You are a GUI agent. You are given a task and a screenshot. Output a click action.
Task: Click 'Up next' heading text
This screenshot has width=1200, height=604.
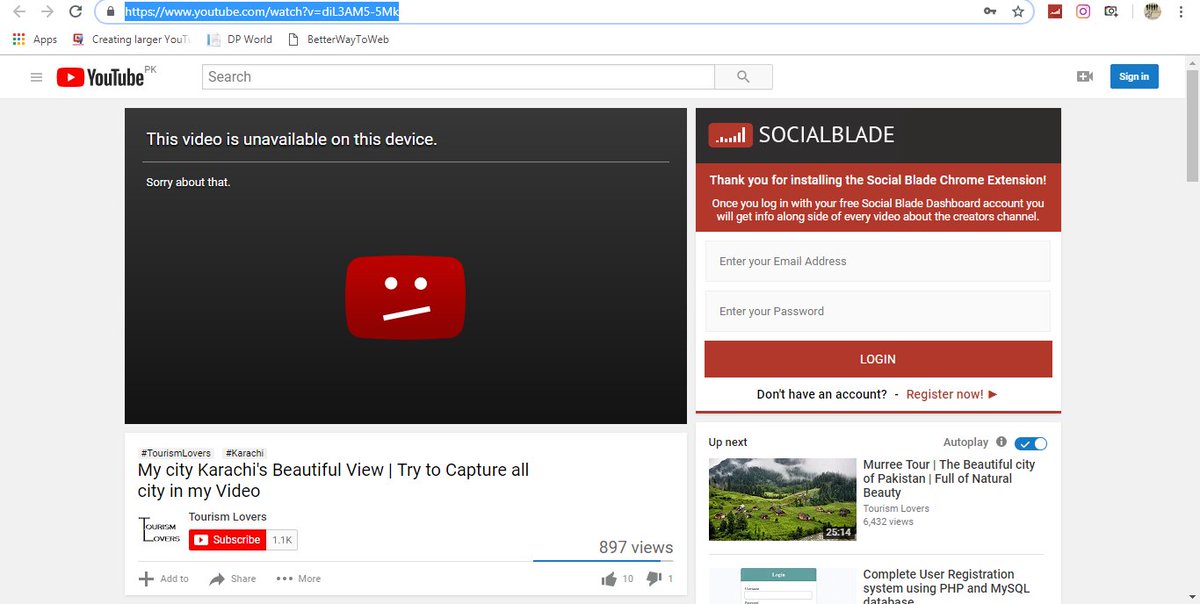(728, 442)
